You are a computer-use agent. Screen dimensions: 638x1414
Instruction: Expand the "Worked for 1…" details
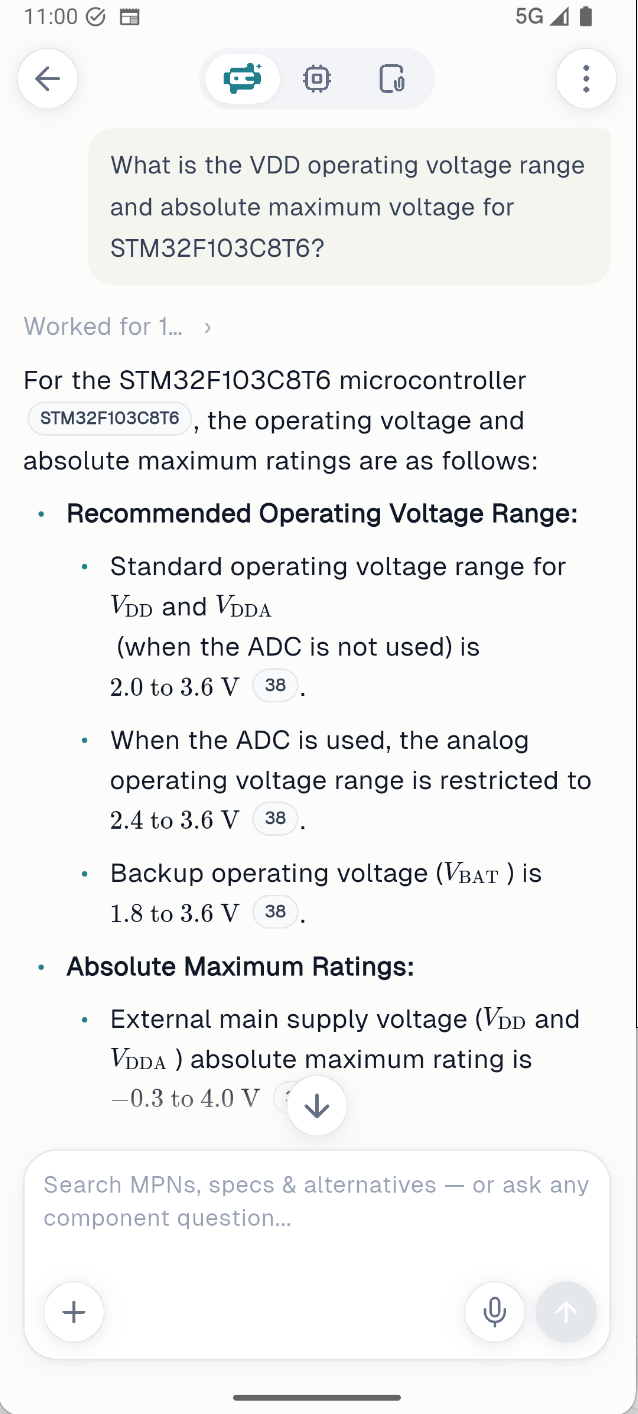(x=118, y=327)
